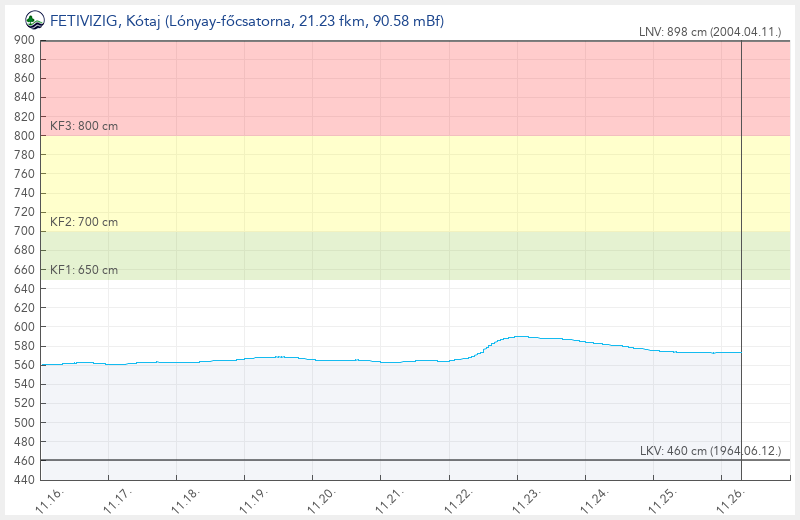The image size is (800, 520).
Task: Click the 900 value on the y-axis
Action: tap(25, 40)
